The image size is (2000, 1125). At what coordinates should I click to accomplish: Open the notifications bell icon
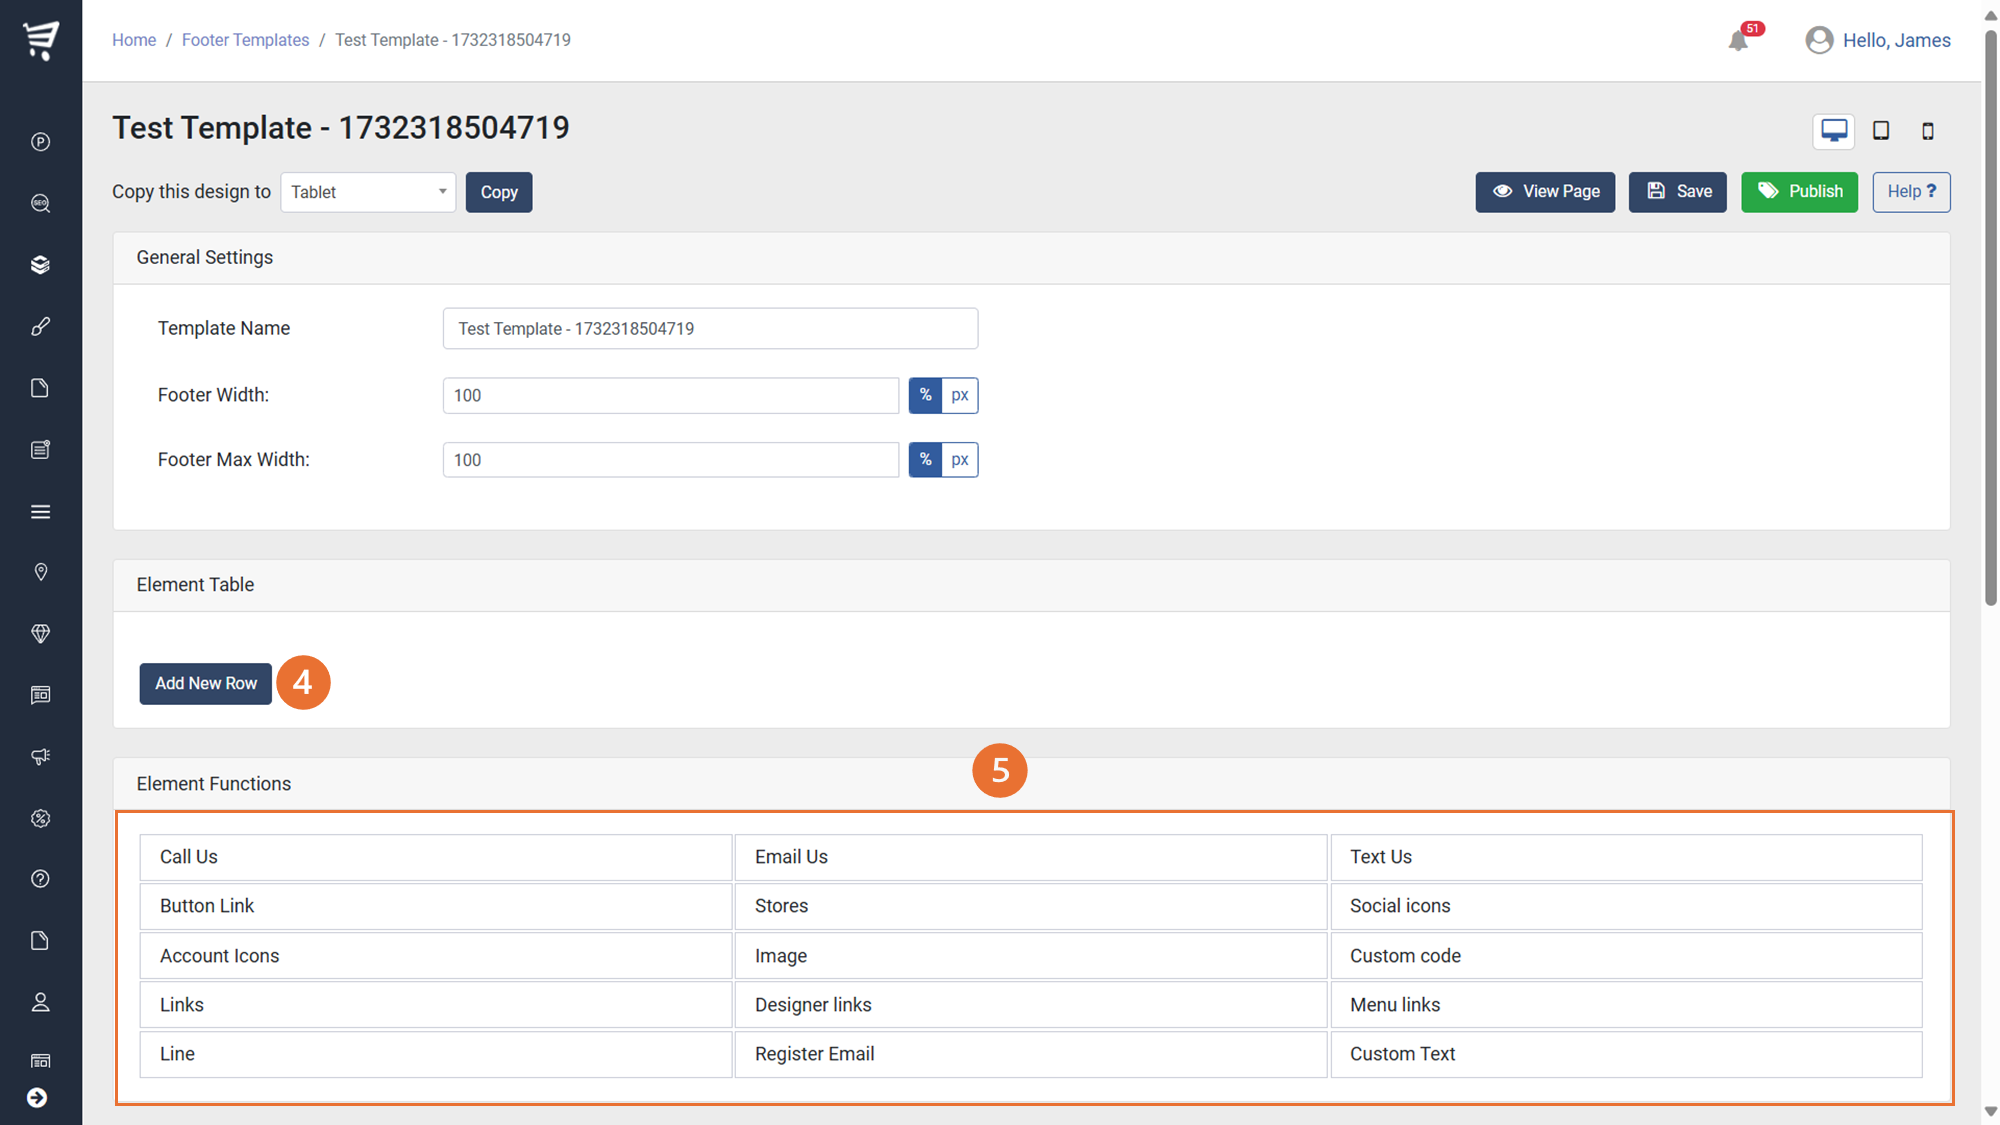(x=1738, y=41)
